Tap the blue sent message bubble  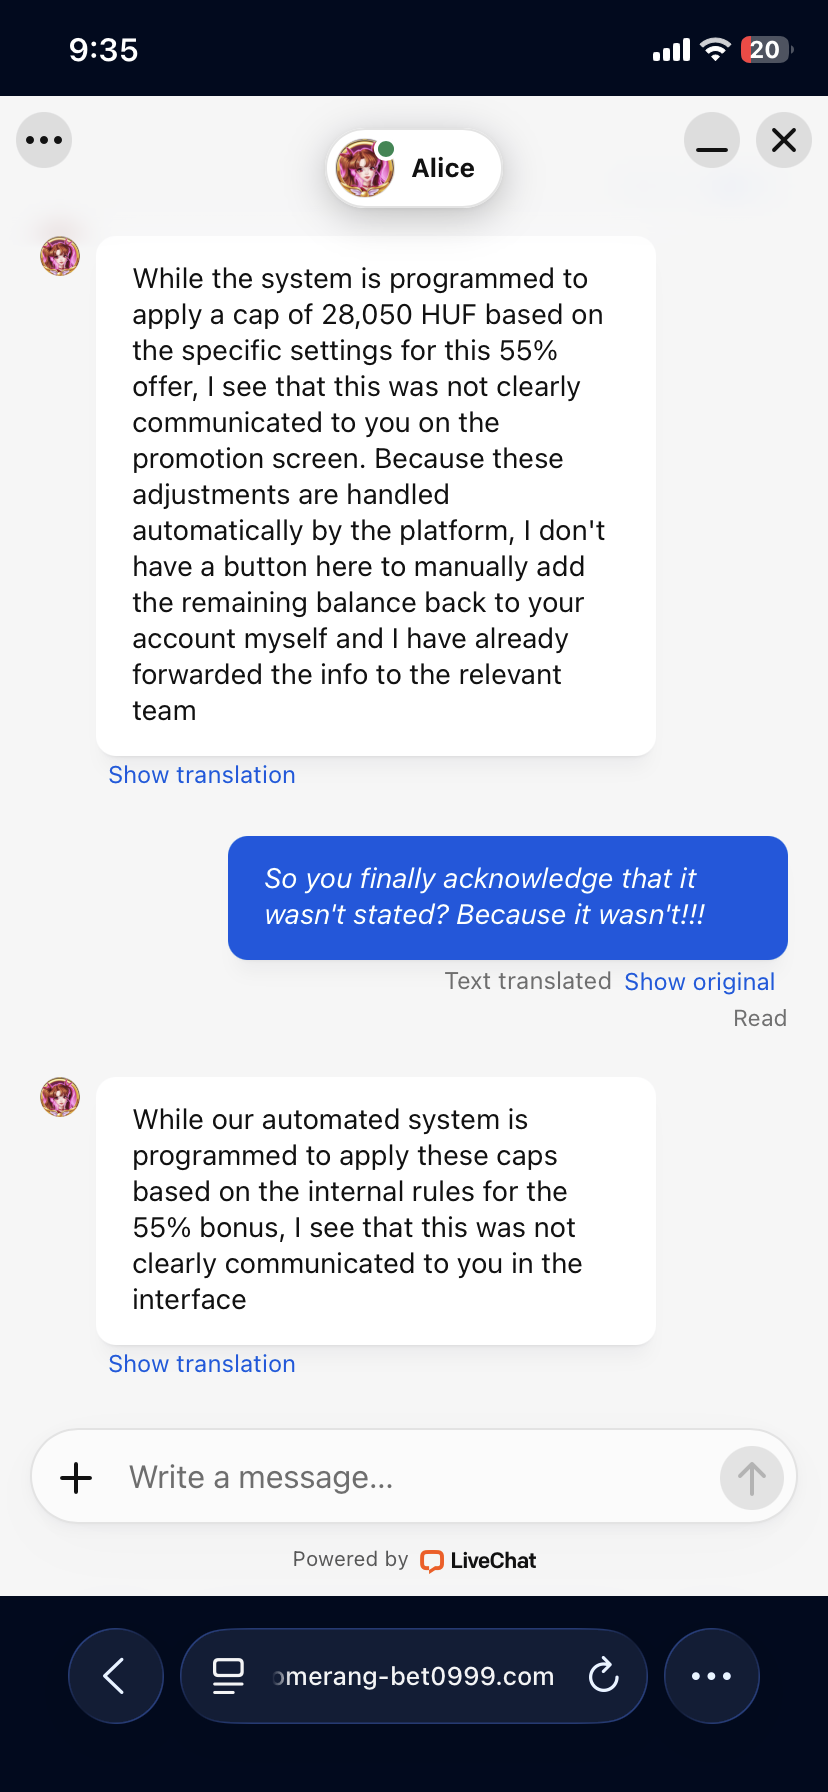507,897
